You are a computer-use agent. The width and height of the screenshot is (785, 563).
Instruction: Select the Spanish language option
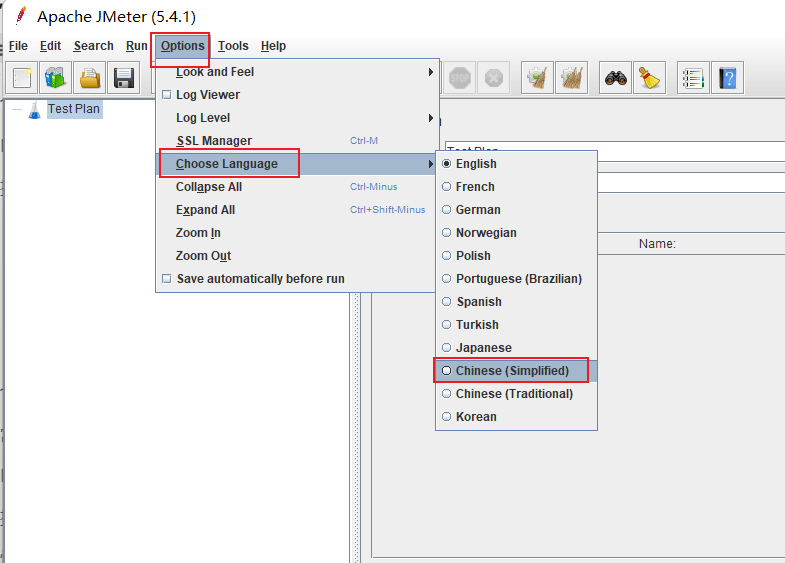[516, 302]
